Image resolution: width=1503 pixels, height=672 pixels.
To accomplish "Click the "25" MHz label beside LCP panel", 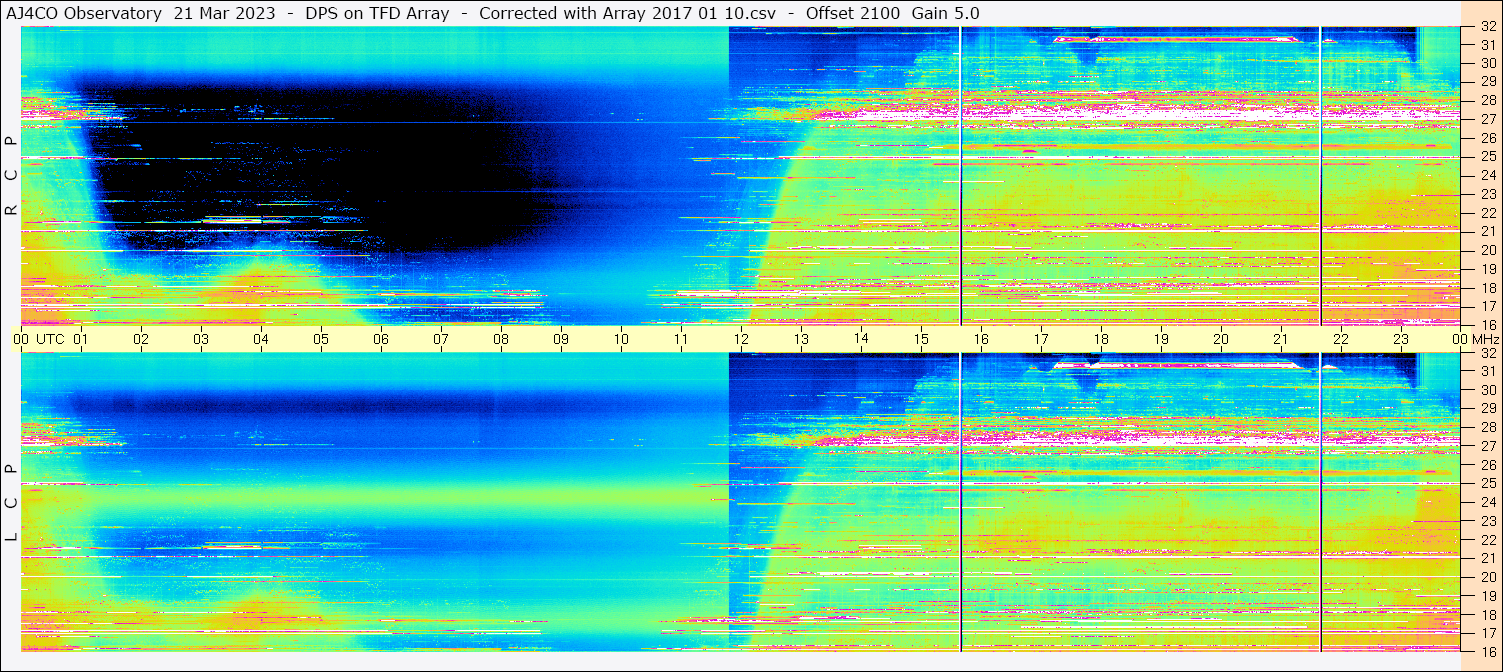I will 1487,484.
